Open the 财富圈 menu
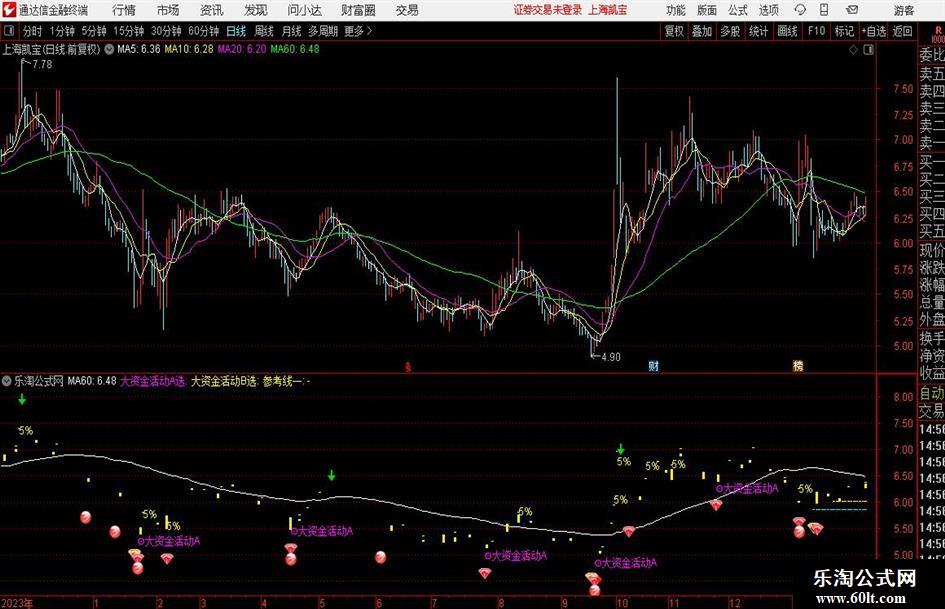Viewport: 945px width, 609px height. pos(359,10)
